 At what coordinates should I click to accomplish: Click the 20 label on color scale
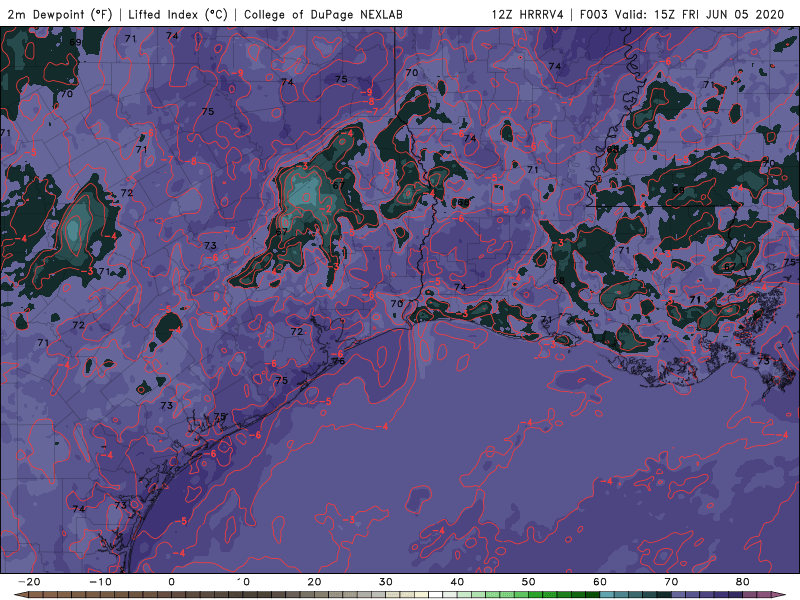pyautogui.click(x=314, y=582)
